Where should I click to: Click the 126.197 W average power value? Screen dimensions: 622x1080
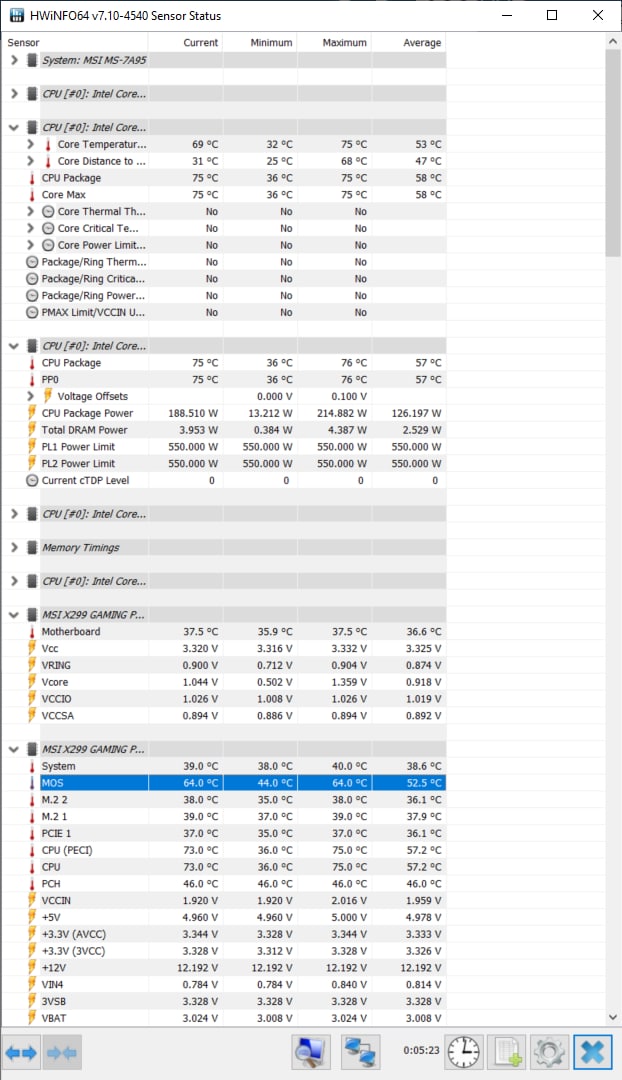click(416, 413)
